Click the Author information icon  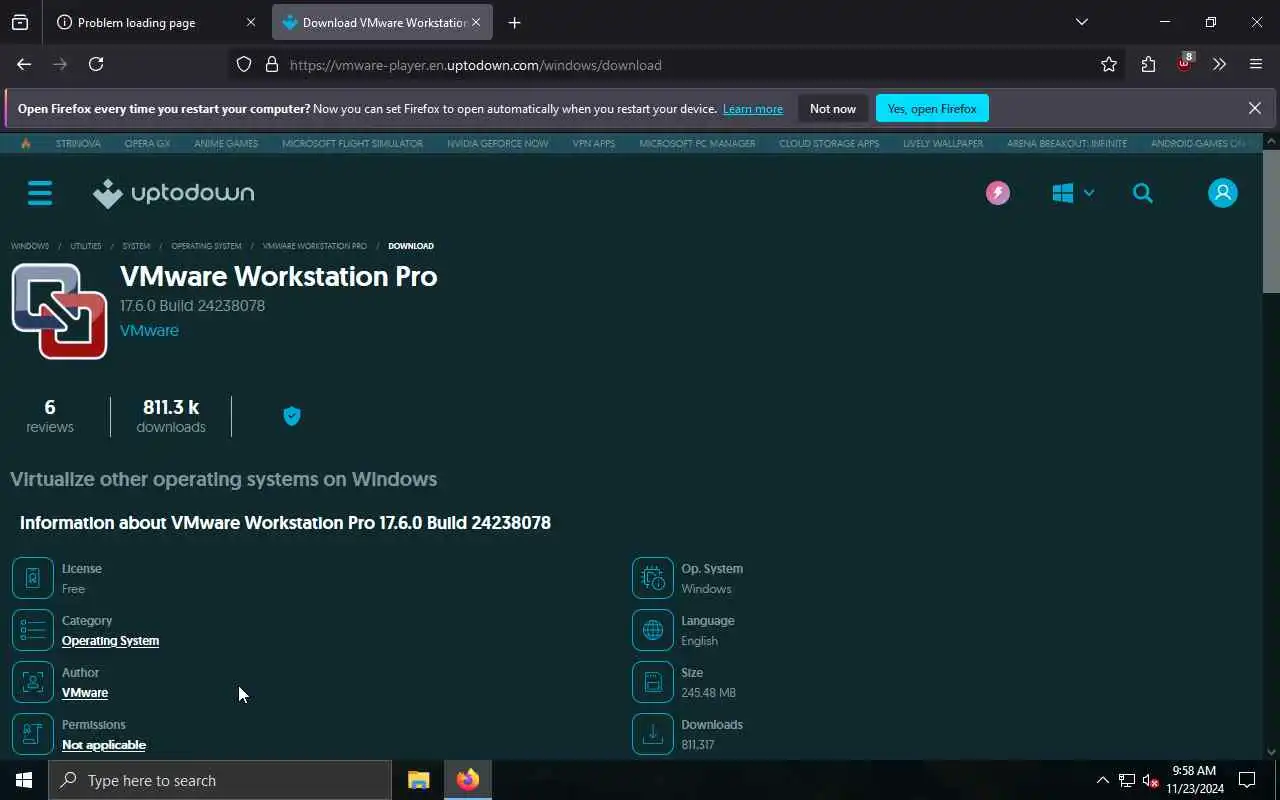pos(33,682)
